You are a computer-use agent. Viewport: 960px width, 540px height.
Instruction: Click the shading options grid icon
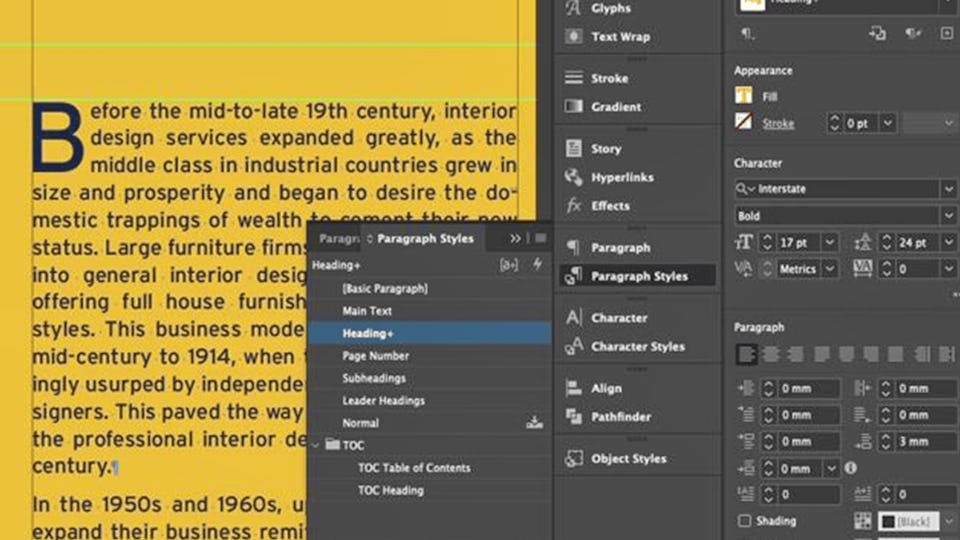tap(863, 521)
